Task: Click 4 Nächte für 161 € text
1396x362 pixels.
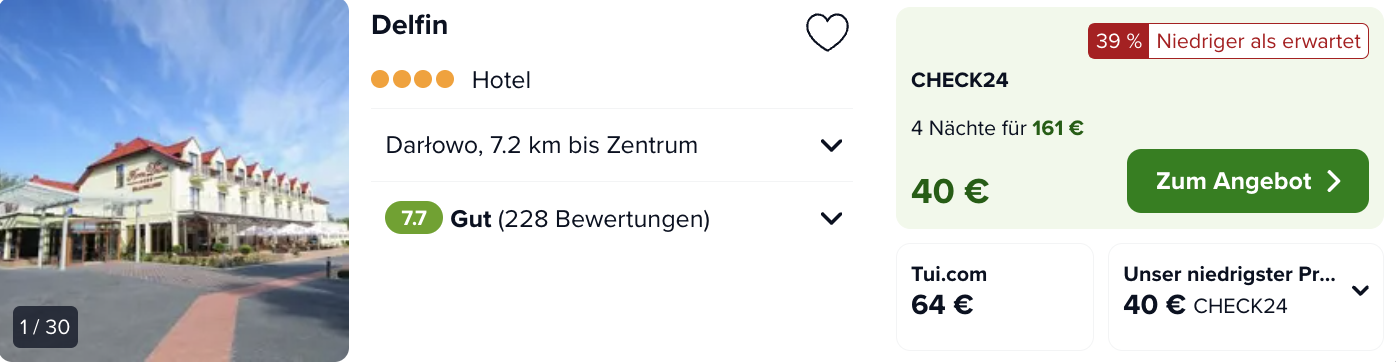Action: click(998, 128)
